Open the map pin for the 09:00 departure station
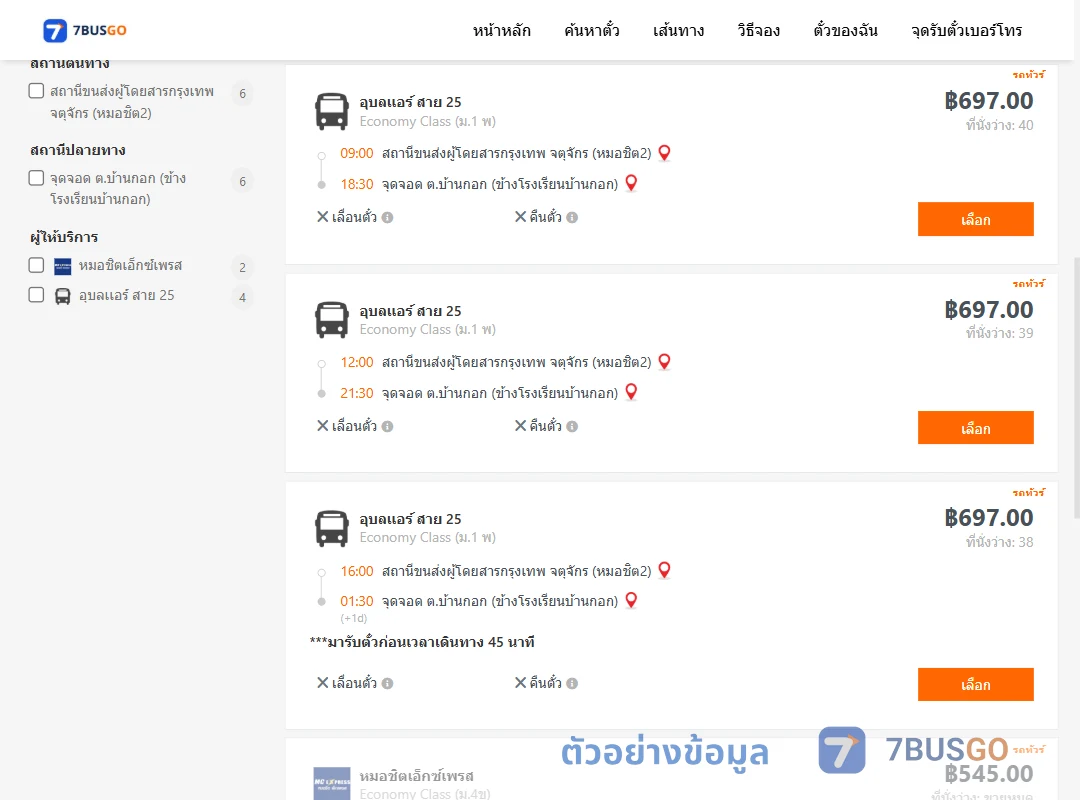Image resolution: width=1080 pixels, height=800 pixels. click(x=665, y=153)
